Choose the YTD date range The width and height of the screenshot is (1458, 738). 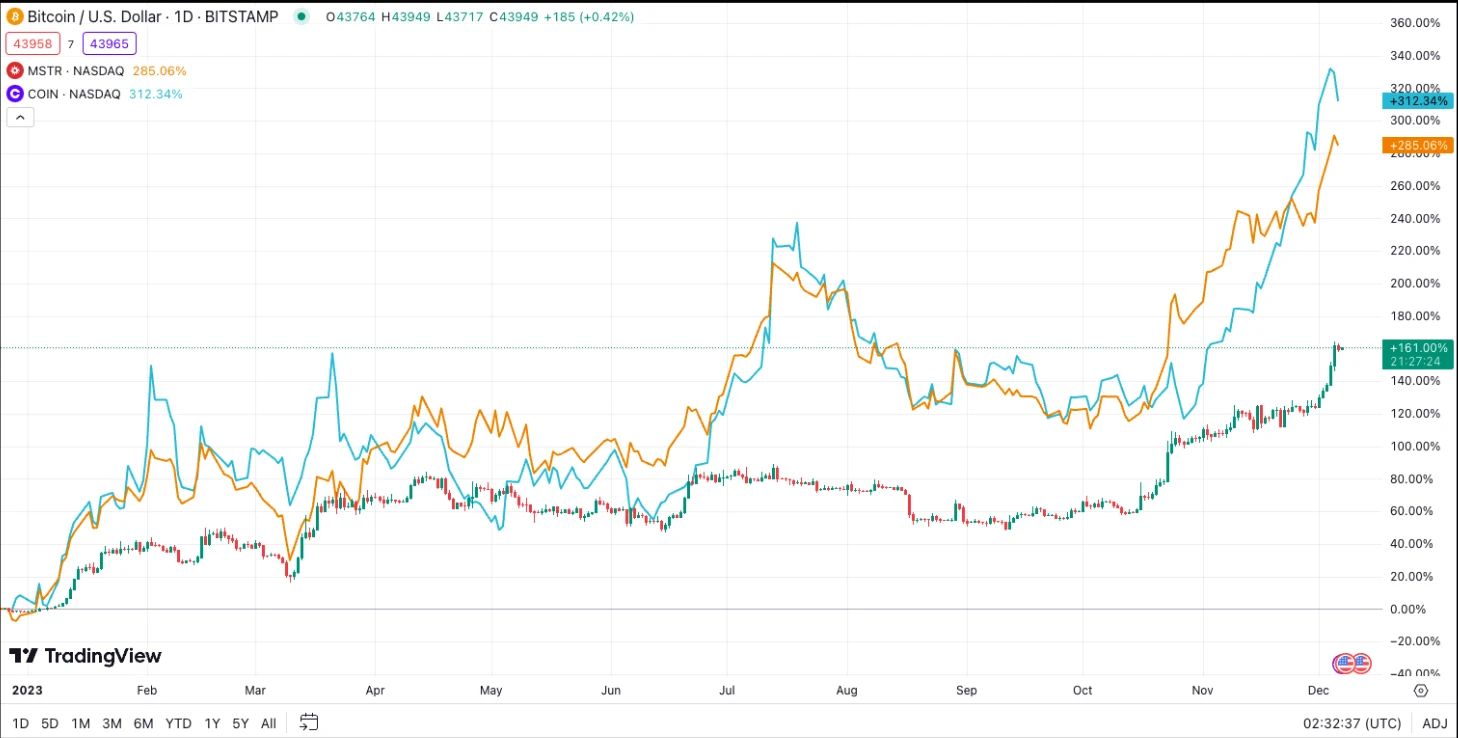pyautogui.click(x=178, y=723)
